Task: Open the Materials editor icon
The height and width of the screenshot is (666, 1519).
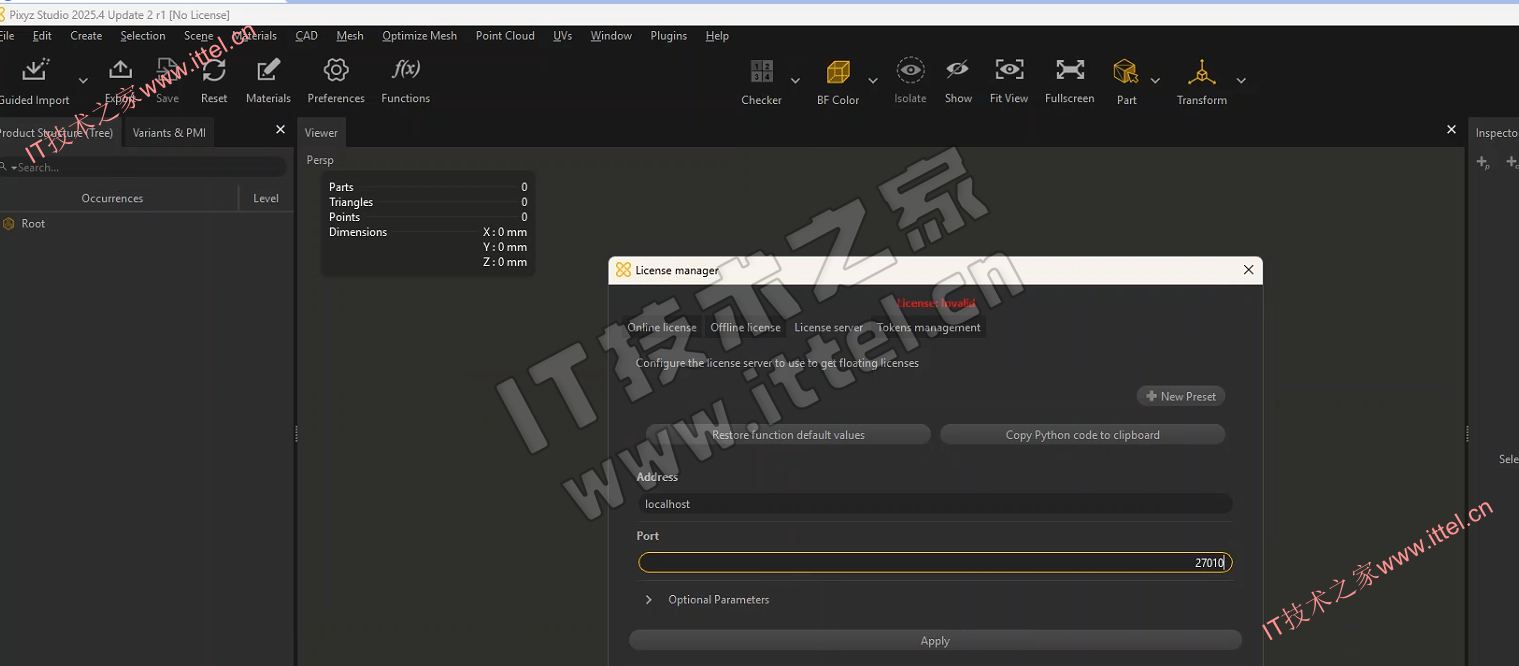Action: (268, 71)
